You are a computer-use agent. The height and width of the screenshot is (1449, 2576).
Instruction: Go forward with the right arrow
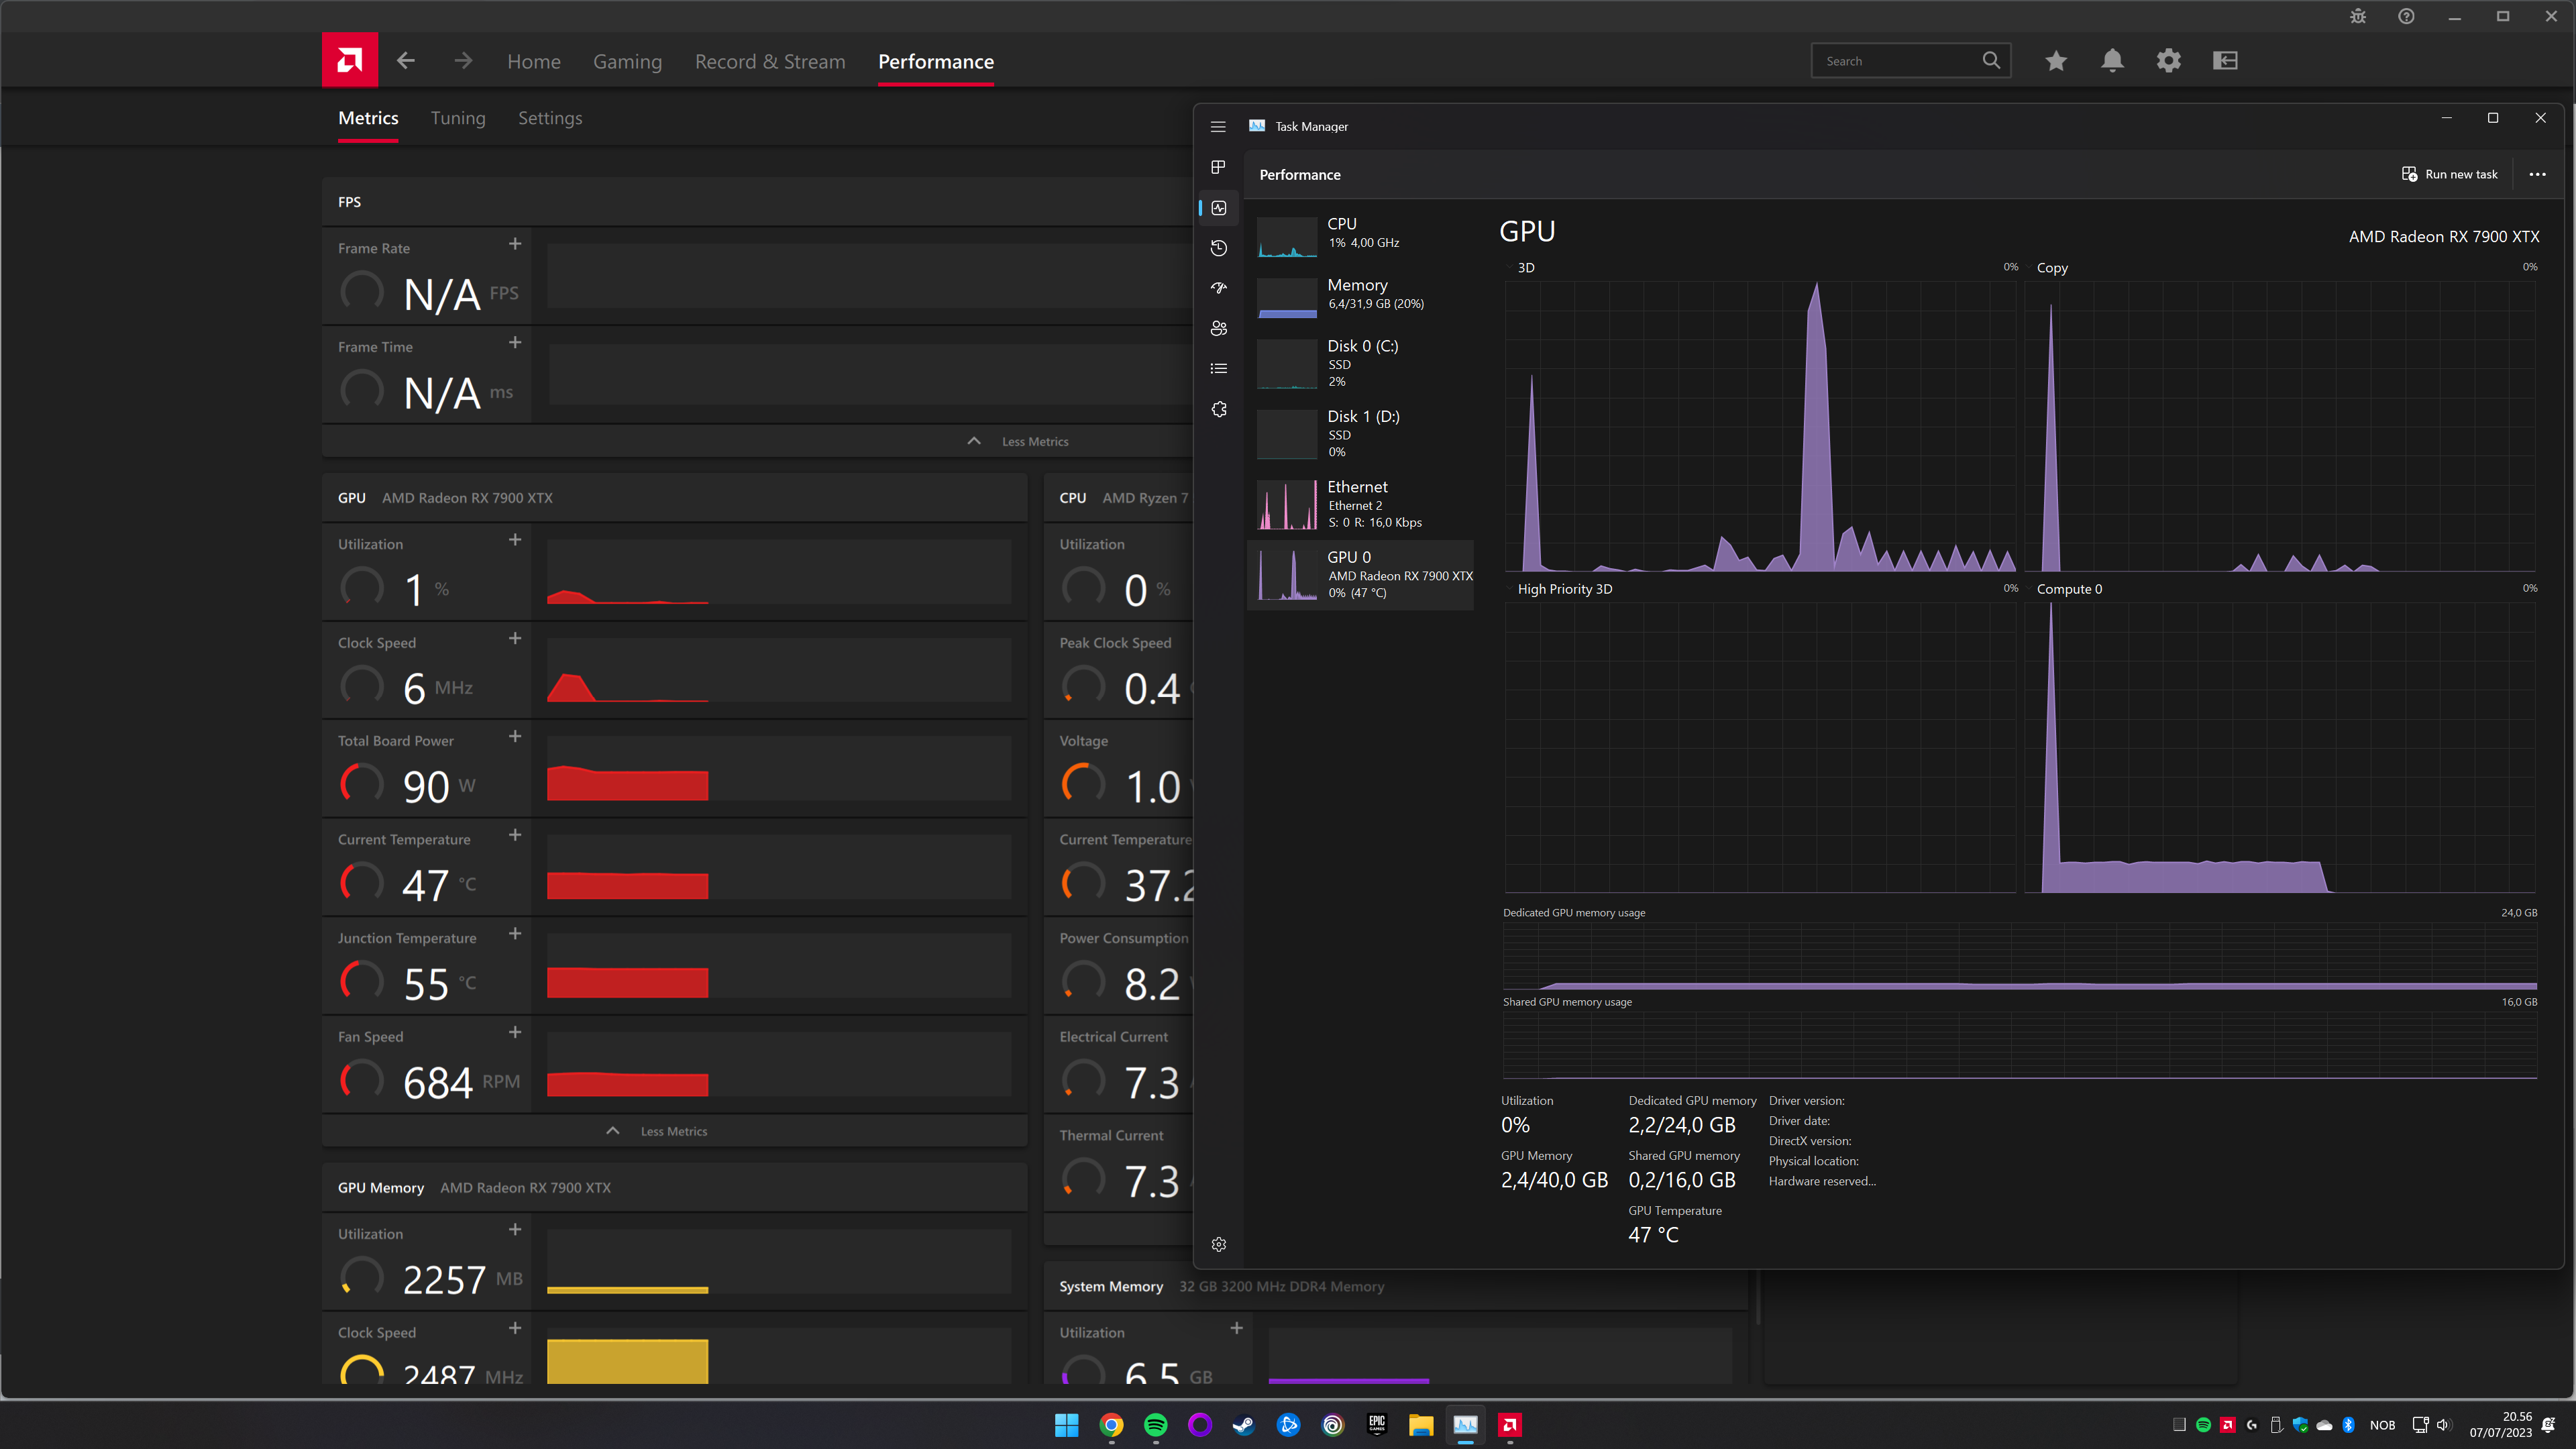coord(463,61)
